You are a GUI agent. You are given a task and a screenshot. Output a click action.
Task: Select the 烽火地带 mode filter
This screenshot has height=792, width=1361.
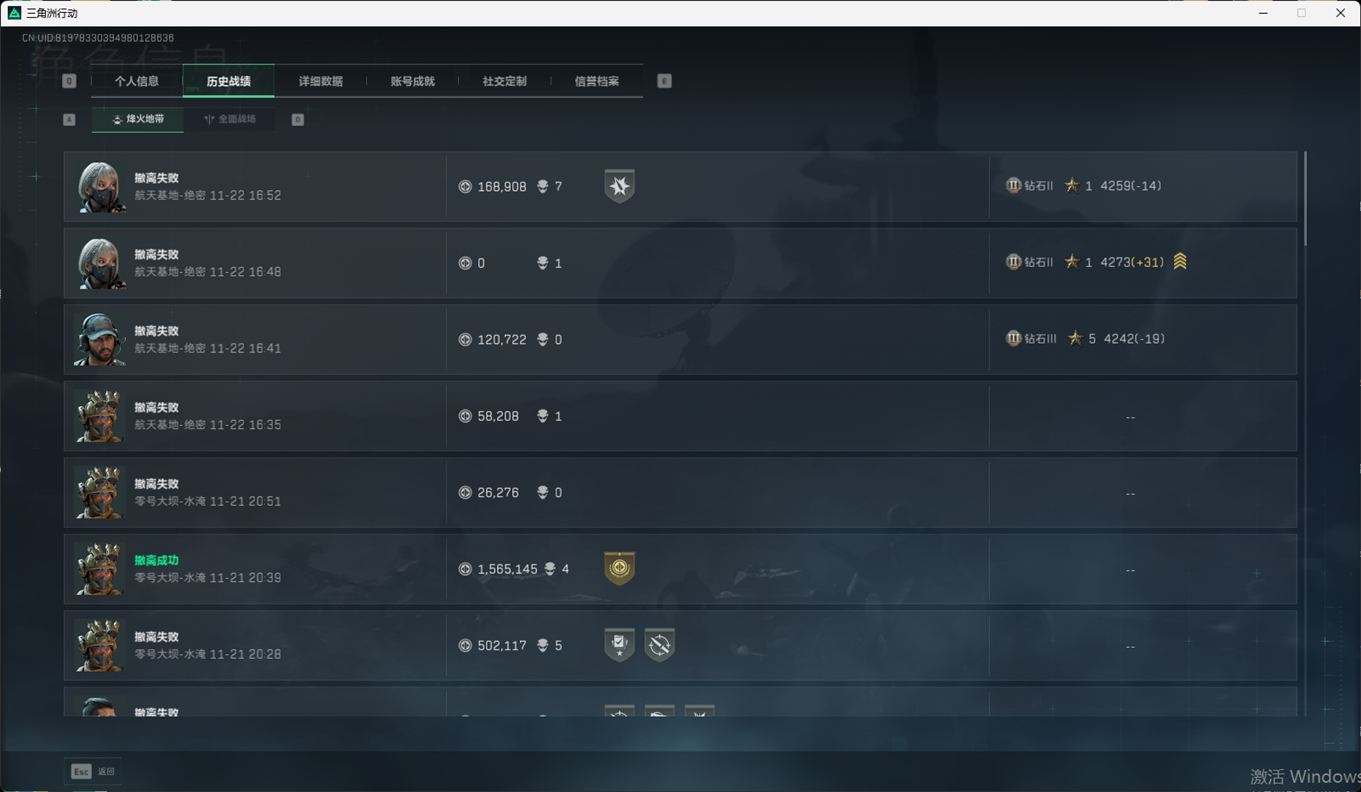click(x=138, y=119)
